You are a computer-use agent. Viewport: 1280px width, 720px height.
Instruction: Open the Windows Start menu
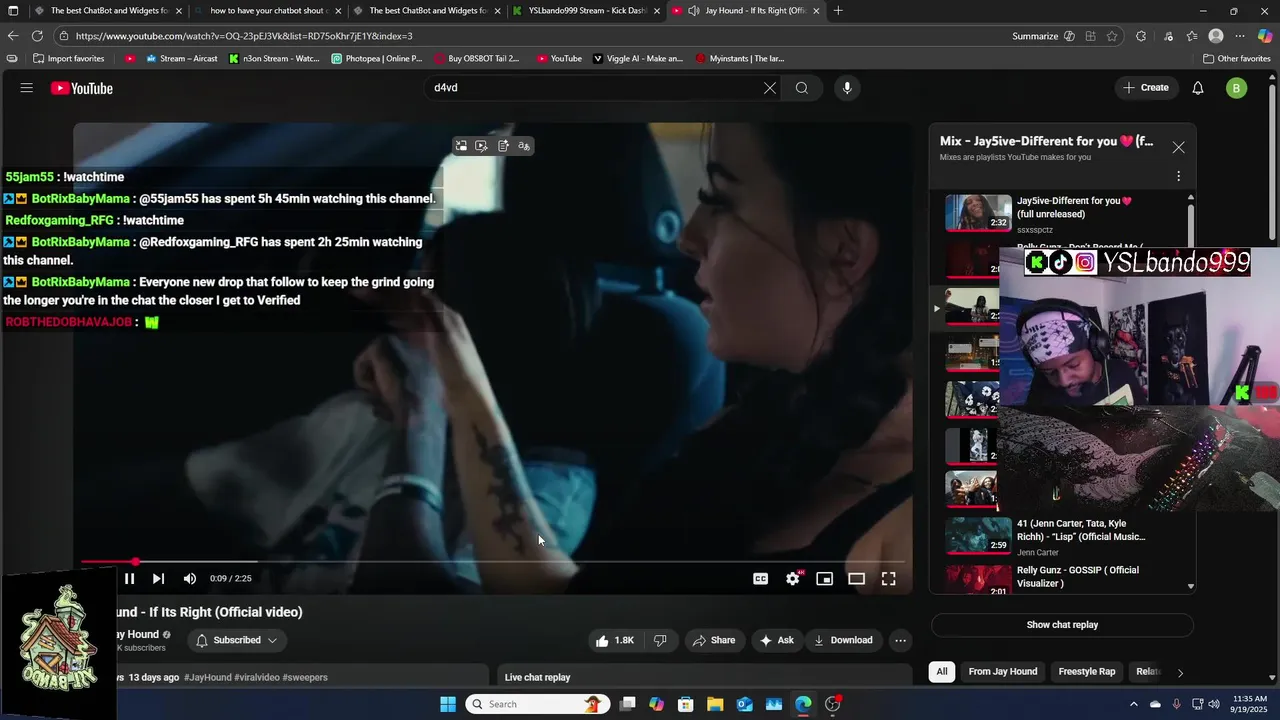click(448, 704)
